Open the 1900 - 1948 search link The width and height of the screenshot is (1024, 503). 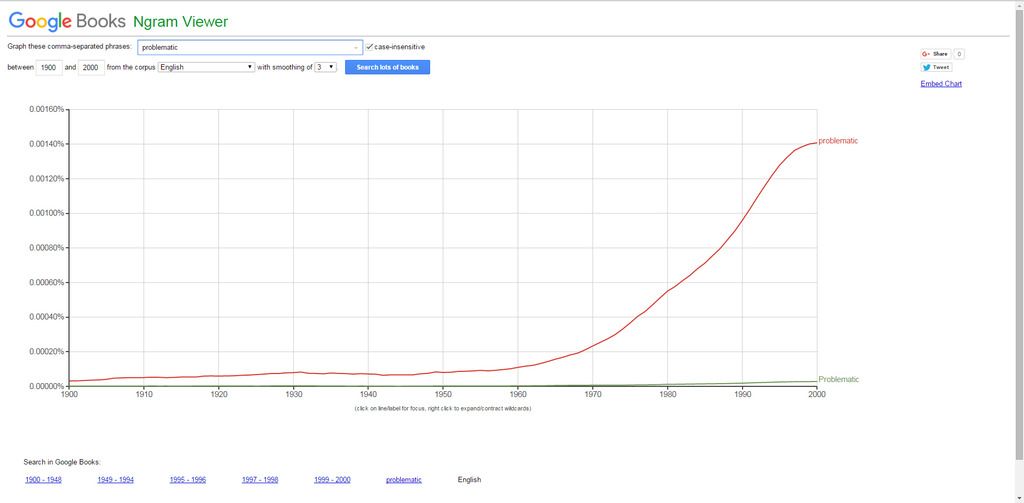click(43, 480)
